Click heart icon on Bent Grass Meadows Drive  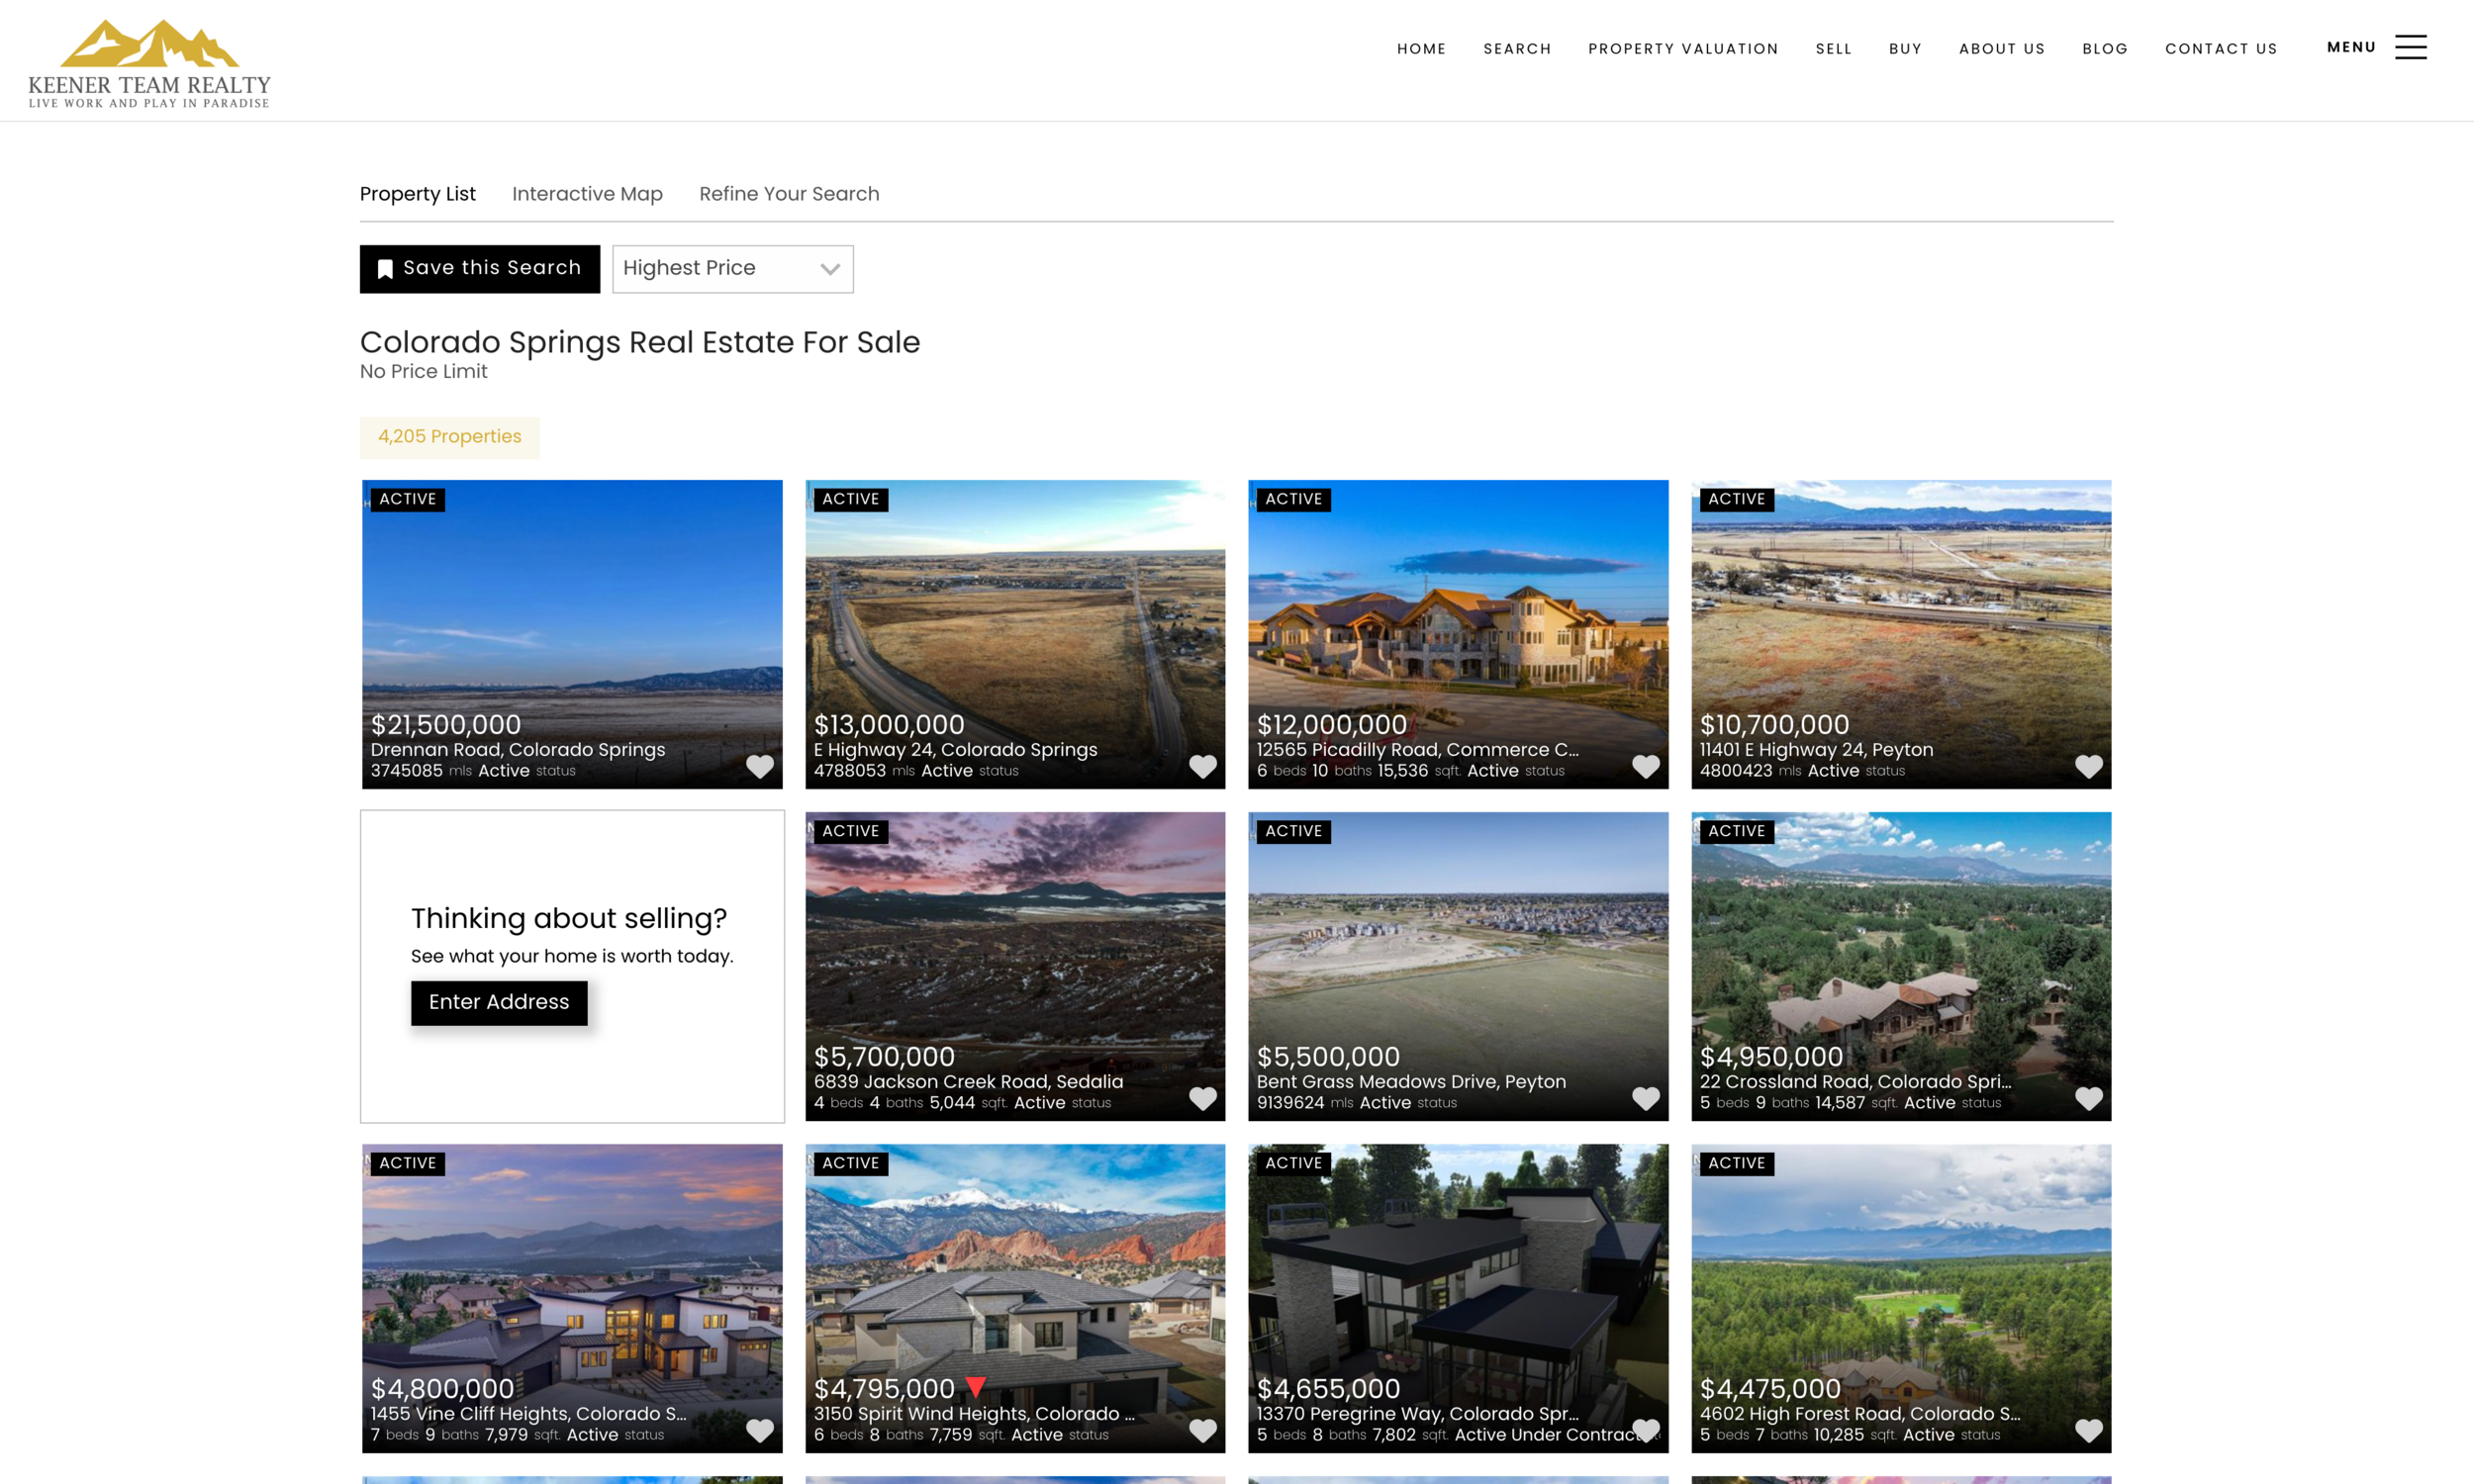click(x=1645, y=1098)
